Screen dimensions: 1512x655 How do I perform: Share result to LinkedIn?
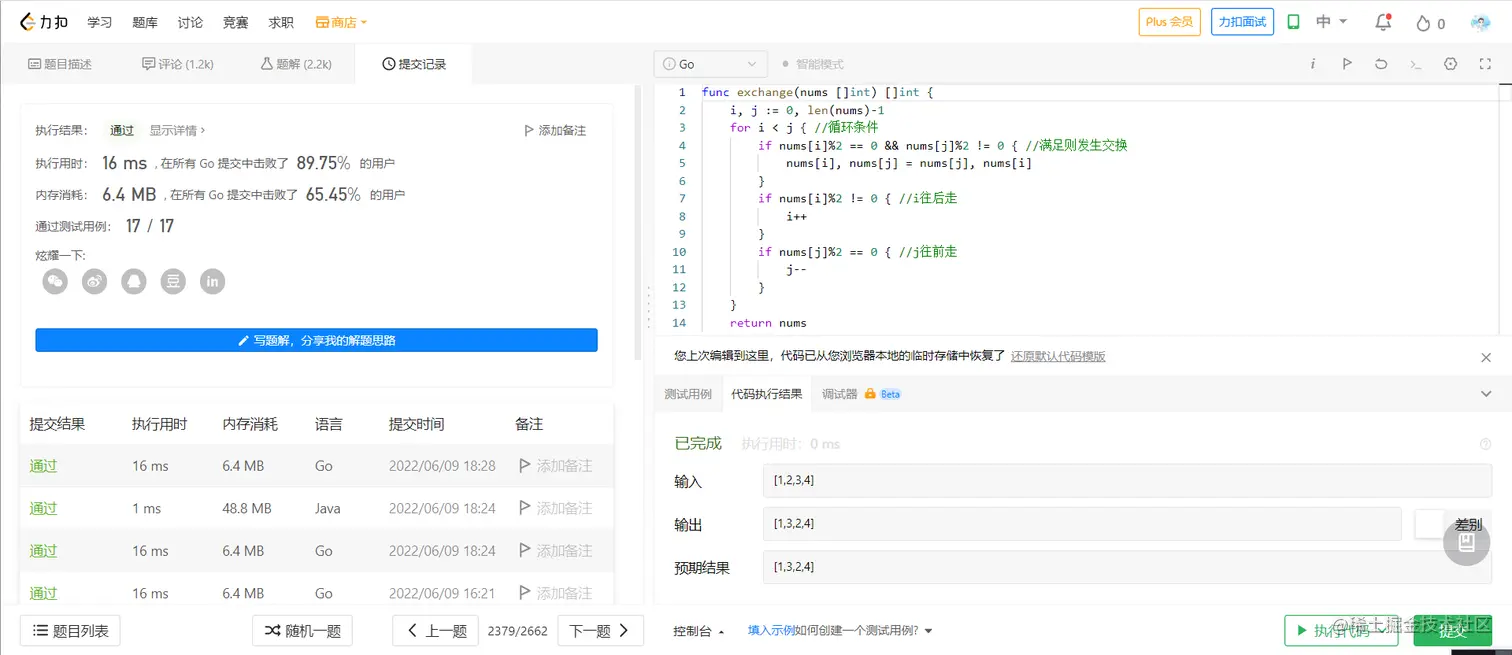tap(212, 282)
